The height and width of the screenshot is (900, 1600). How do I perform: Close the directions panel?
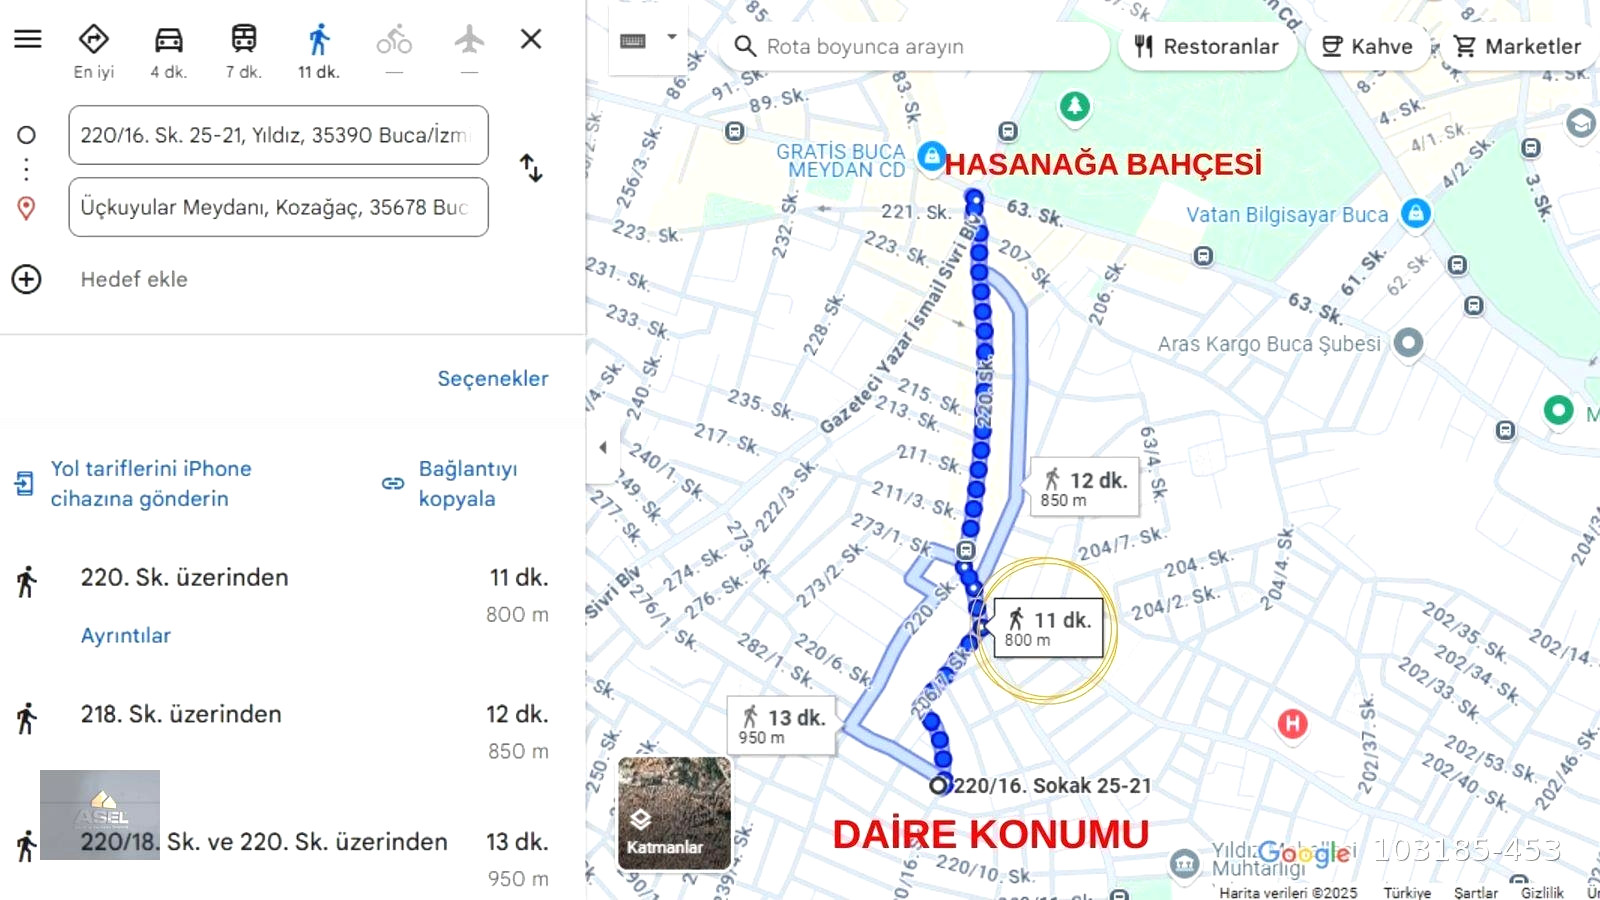tap(531, 39)
